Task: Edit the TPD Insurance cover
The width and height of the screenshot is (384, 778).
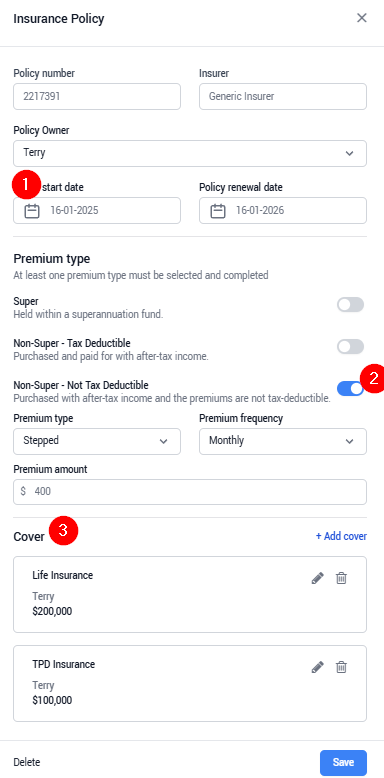Action: point(318,667)
